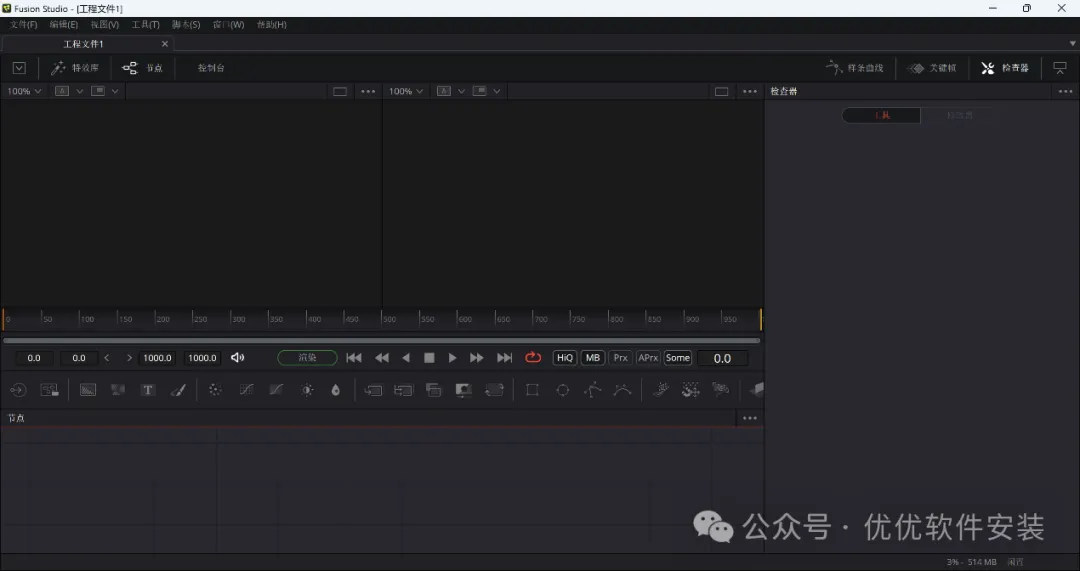Toggle the MB motion blur button
This screenshot has width=1080, height=571.
click(592, 357)
